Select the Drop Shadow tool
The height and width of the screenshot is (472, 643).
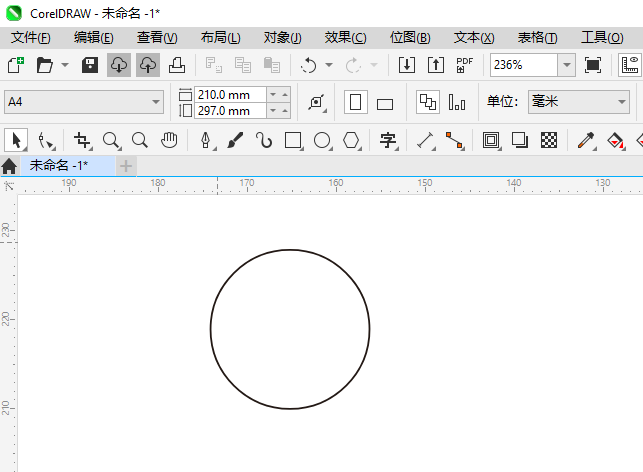point(520,140)
